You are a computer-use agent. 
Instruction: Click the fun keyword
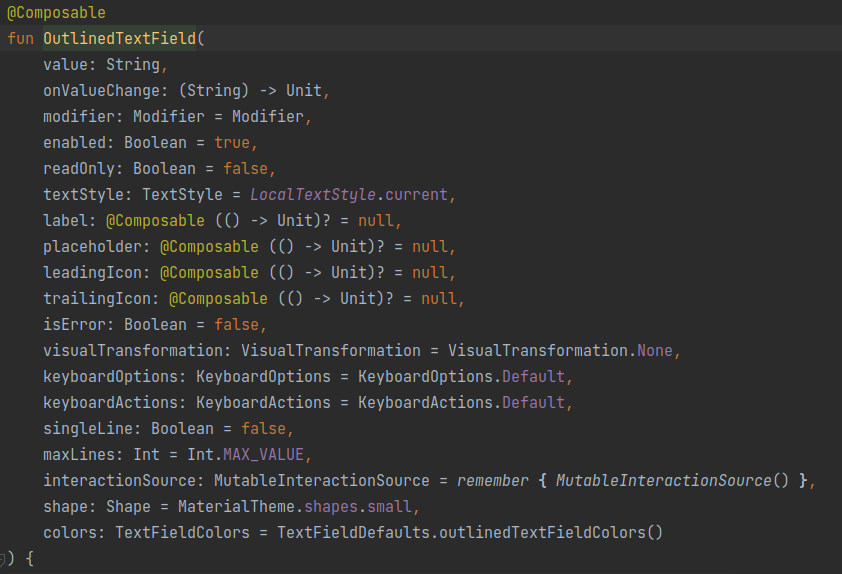point(20,39)
